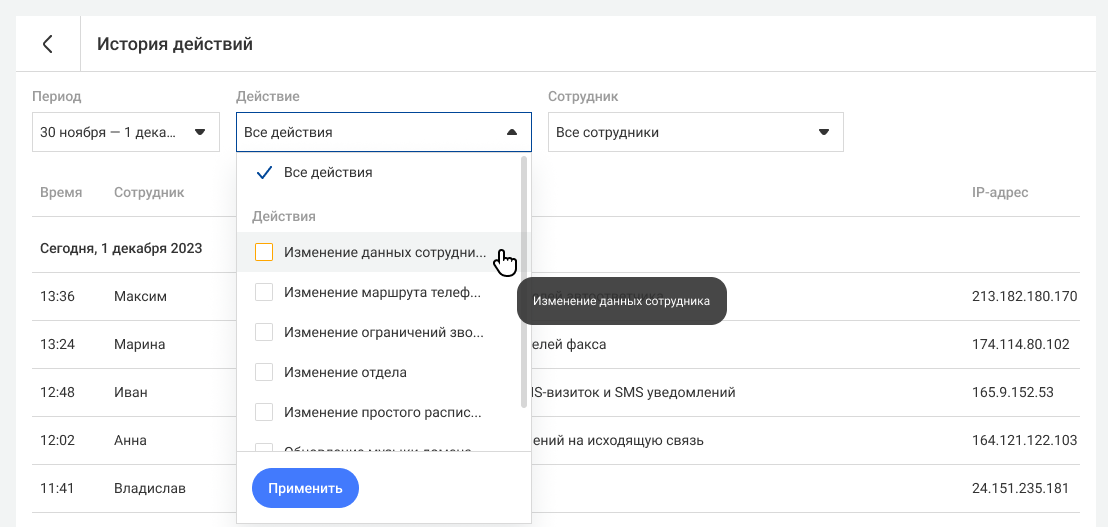Check Изменение отдела checkbox
Screen dimensions: 1108x527
pos(264,372)
